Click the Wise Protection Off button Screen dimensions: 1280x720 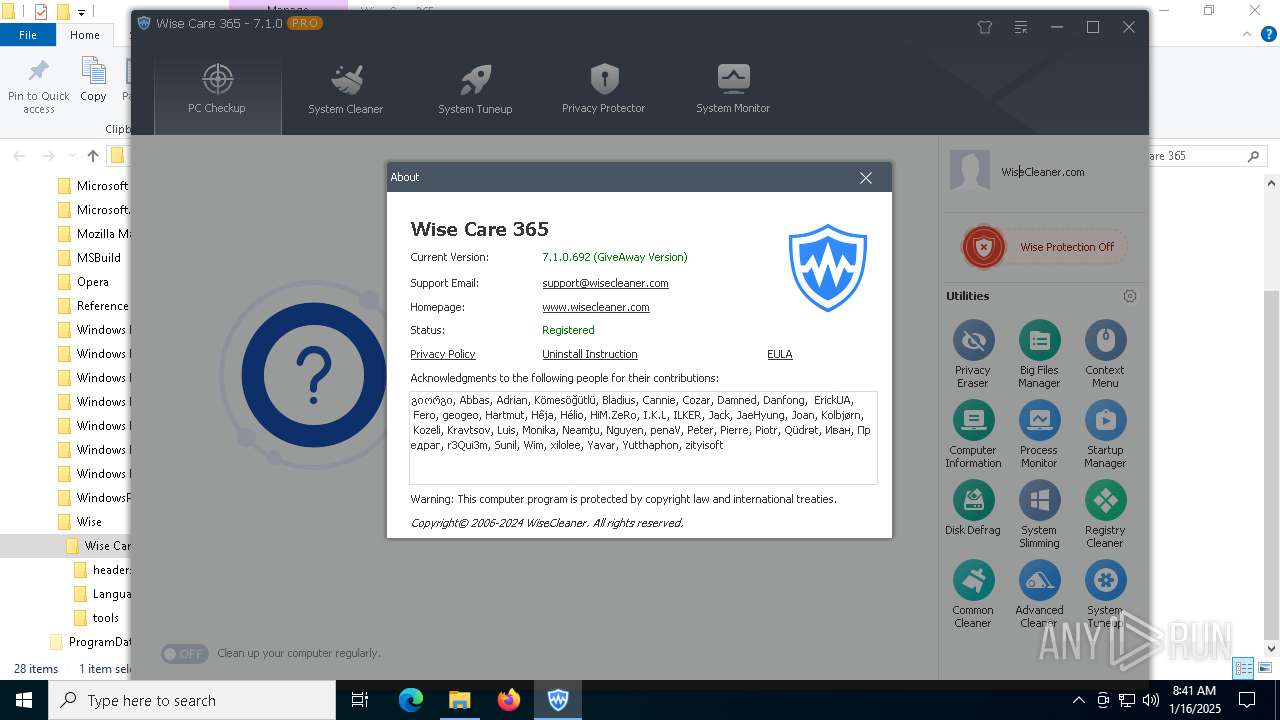(x=1045, y=247)
